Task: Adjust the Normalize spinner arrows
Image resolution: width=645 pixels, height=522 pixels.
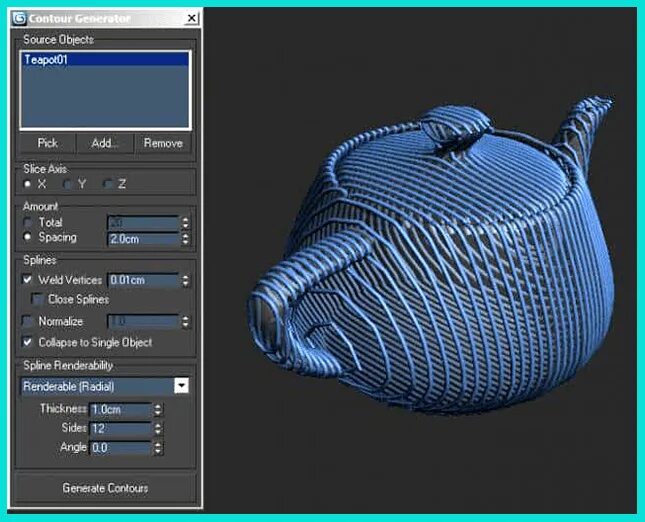Action: point(186,321)
